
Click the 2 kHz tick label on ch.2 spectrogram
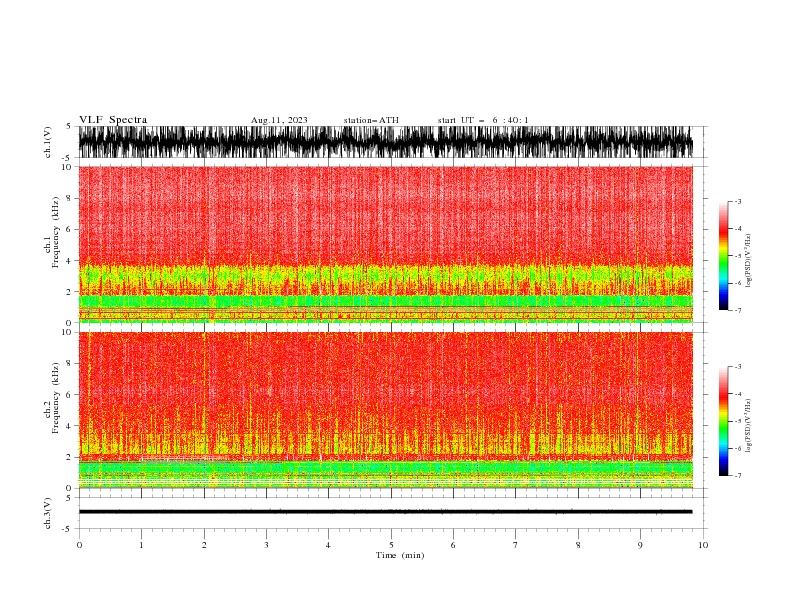[69, 457]
